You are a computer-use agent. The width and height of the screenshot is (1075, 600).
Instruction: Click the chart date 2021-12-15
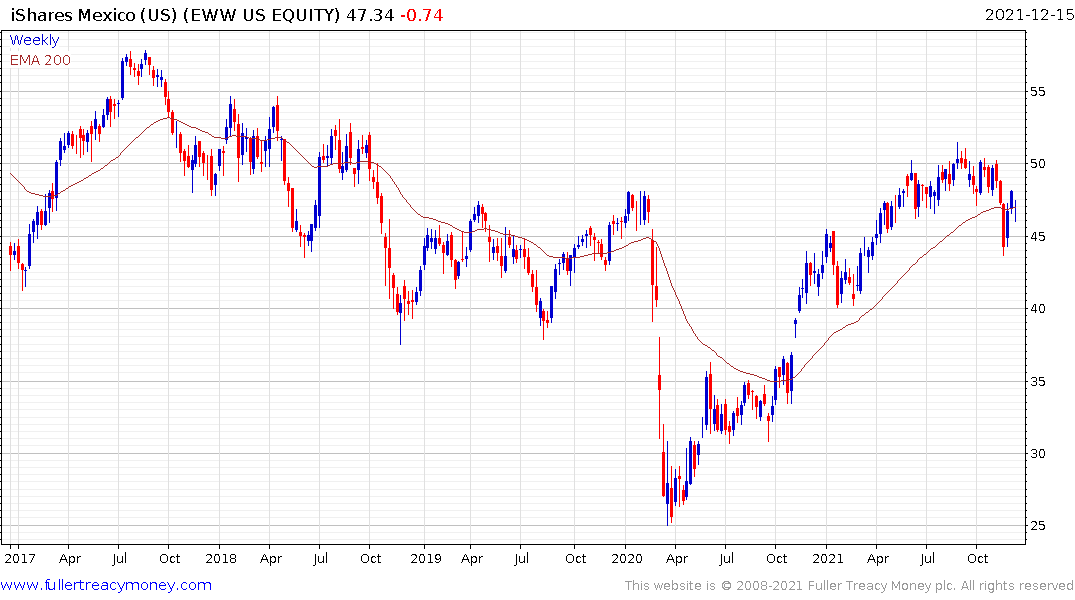1029,15
